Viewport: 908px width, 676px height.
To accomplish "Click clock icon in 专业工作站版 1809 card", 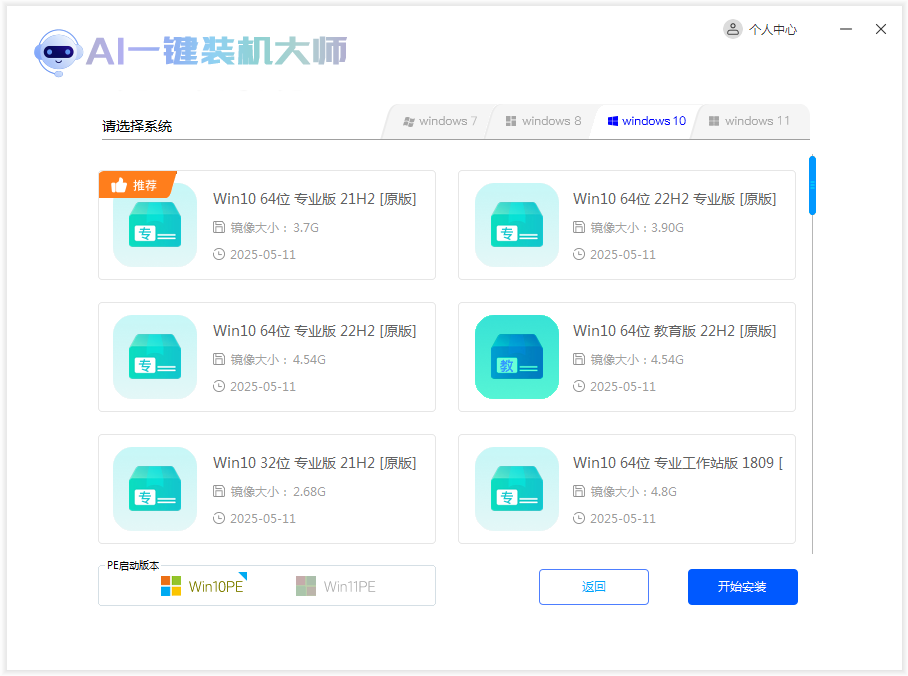I will pyautogui.click(x=579, y=518).
